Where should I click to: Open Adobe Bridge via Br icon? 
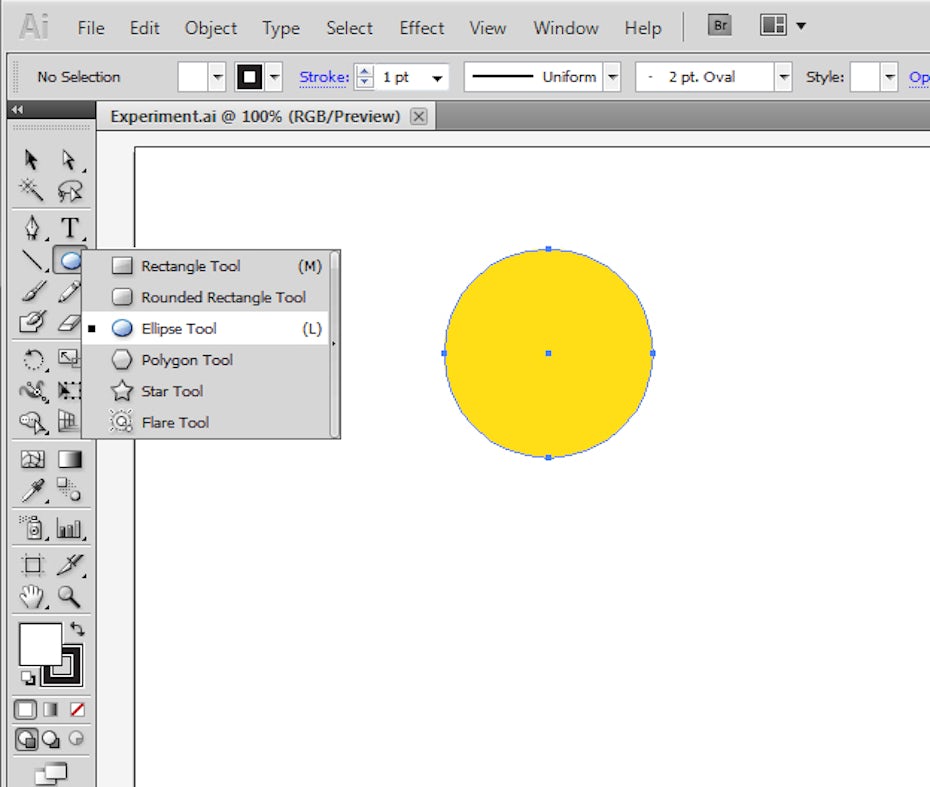pyautogui.click(x=719, y=26)
